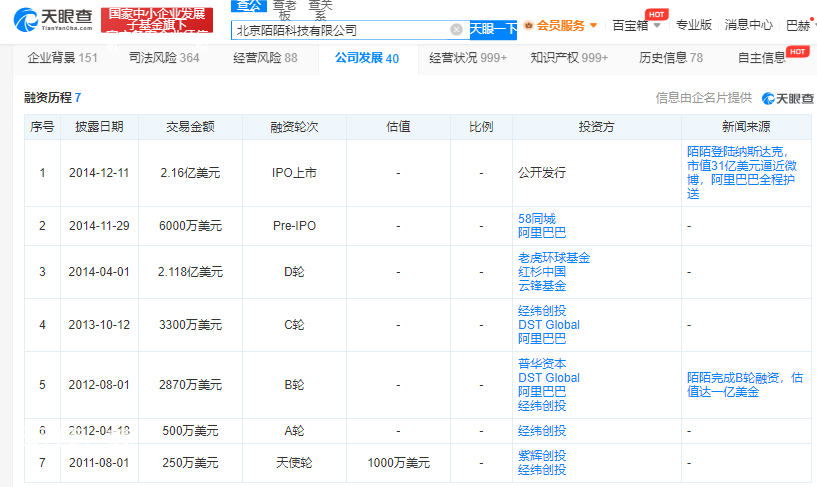Open investor link 58同城
The width and height of the screenshot is (817, 487).
click(537, 219)
